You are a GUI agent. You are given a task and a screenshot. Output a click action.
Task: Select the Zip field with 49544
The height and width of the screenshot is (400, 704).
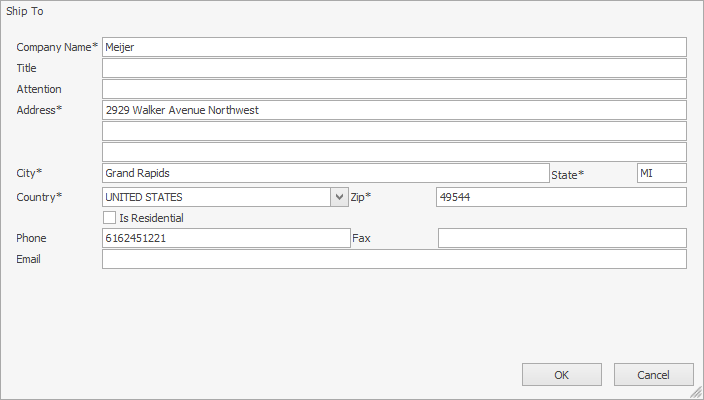point(561,197)
